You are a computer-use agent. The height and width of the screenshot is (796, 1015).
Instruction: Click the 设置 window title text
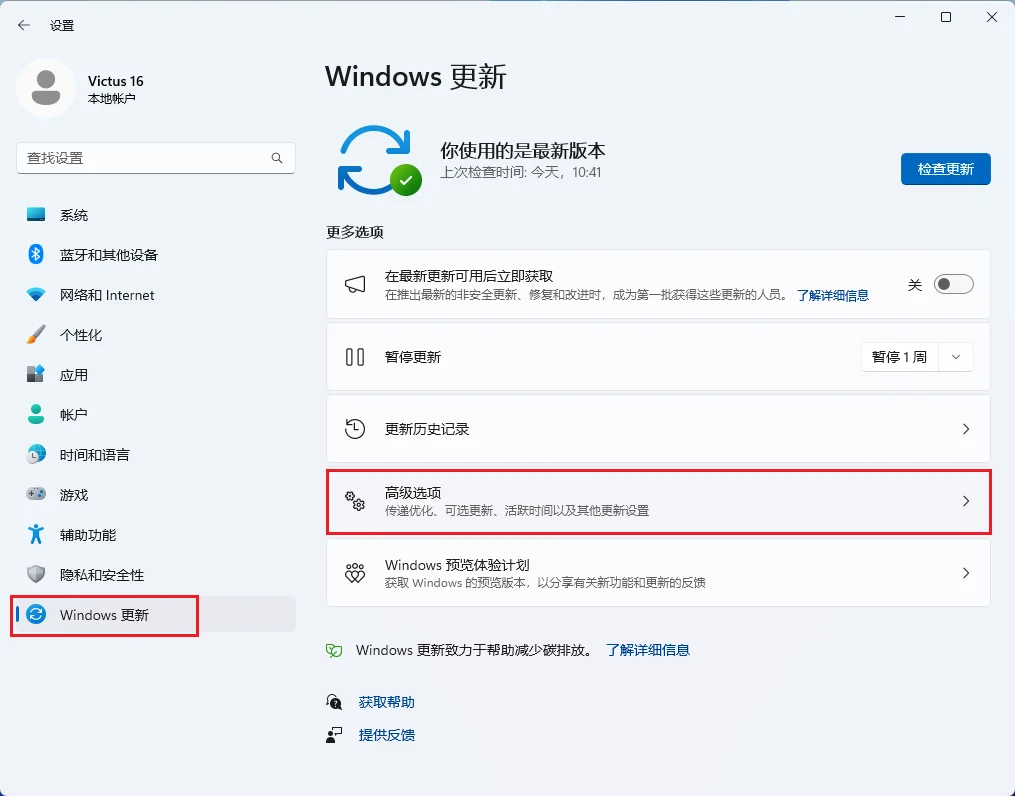click(x=62, y=25)
